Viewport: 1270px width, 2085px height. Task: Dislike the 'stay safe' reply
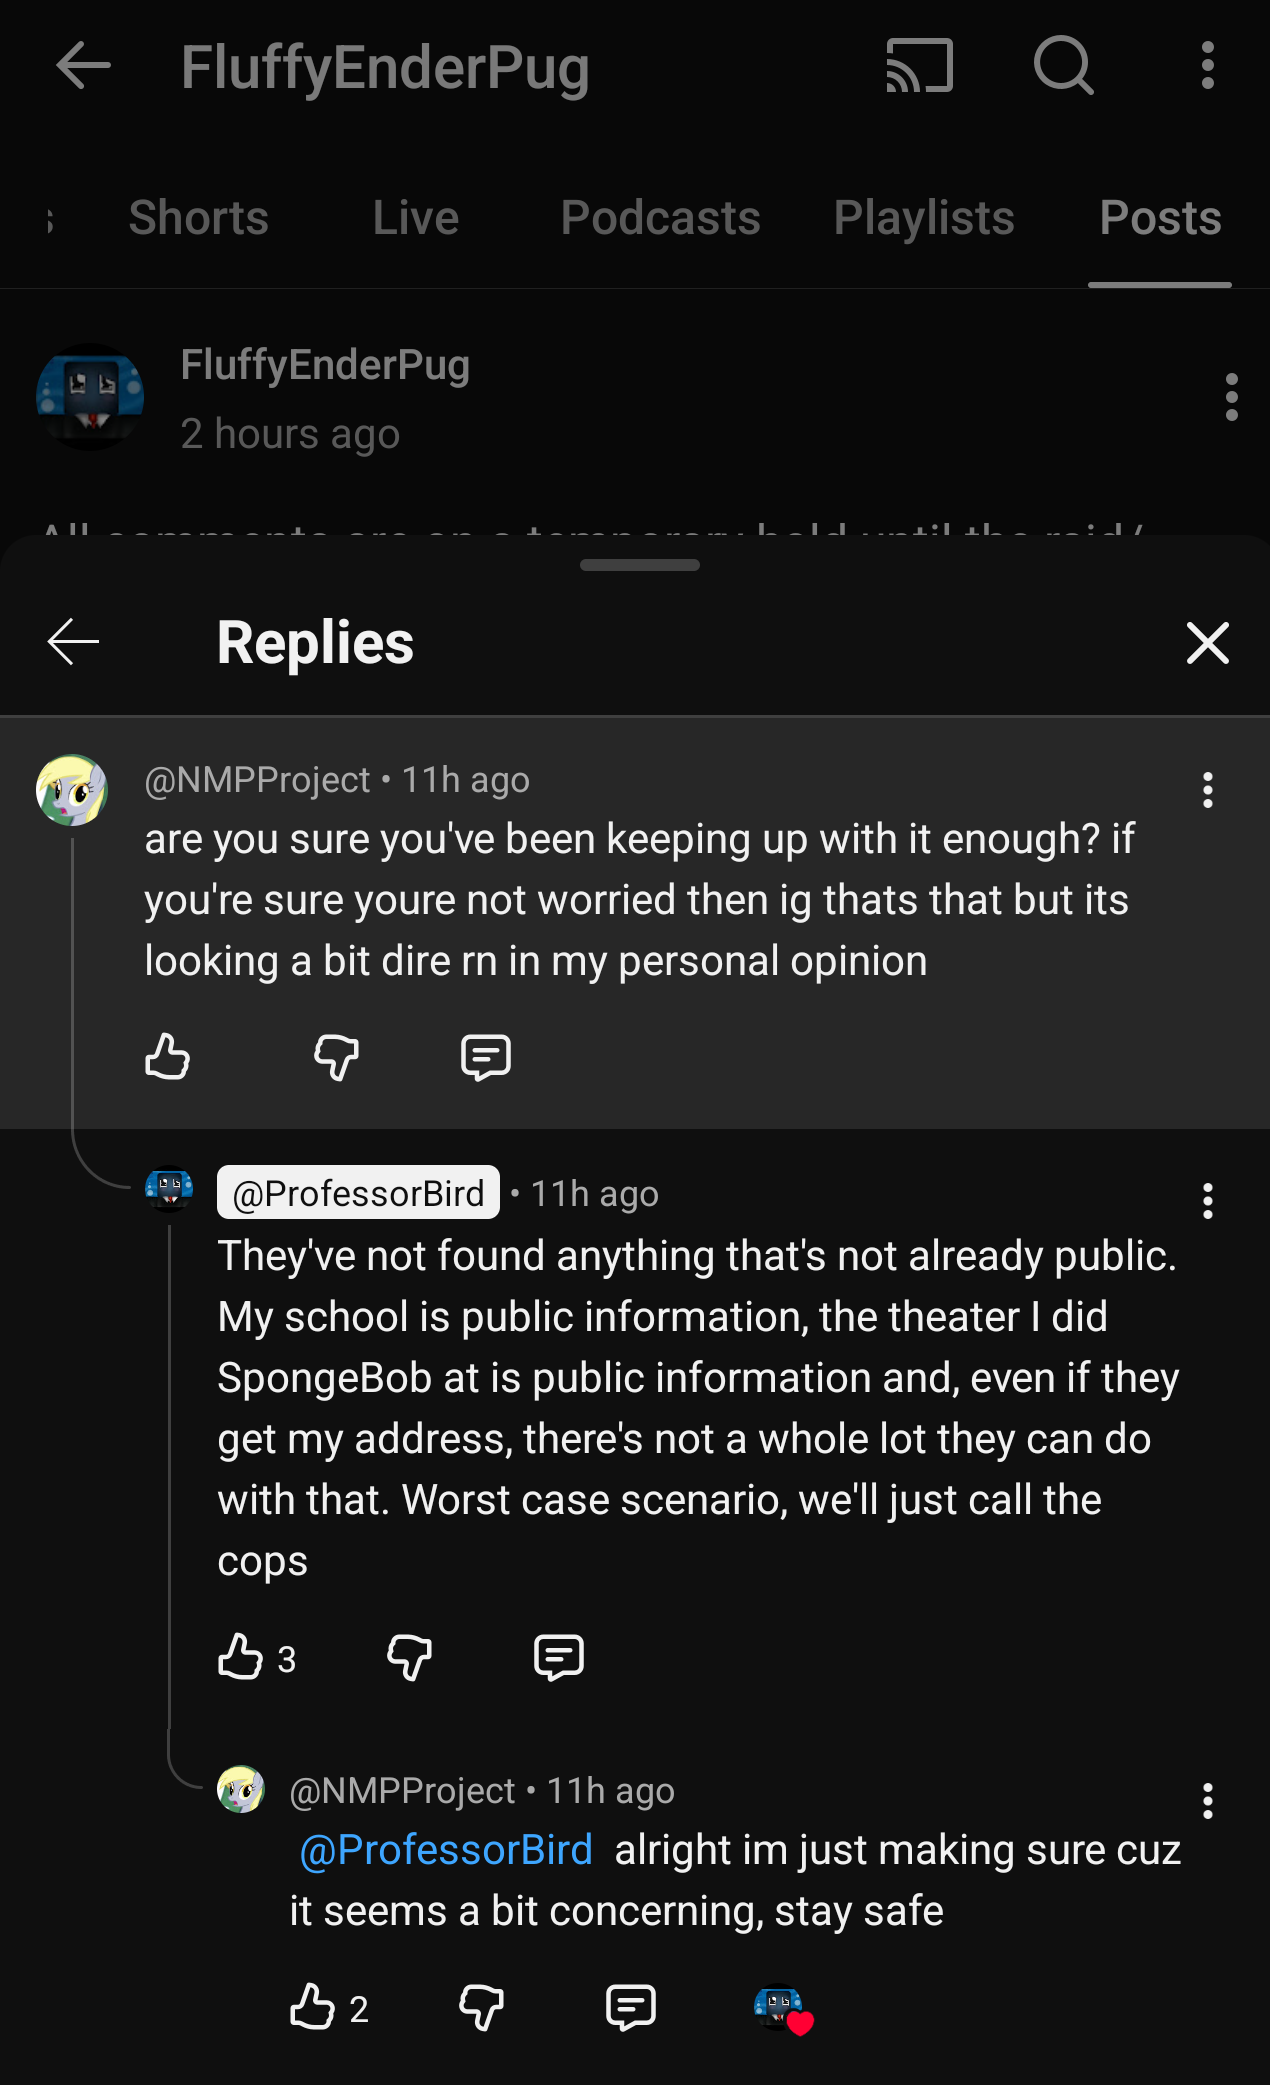coord(481,2007)
